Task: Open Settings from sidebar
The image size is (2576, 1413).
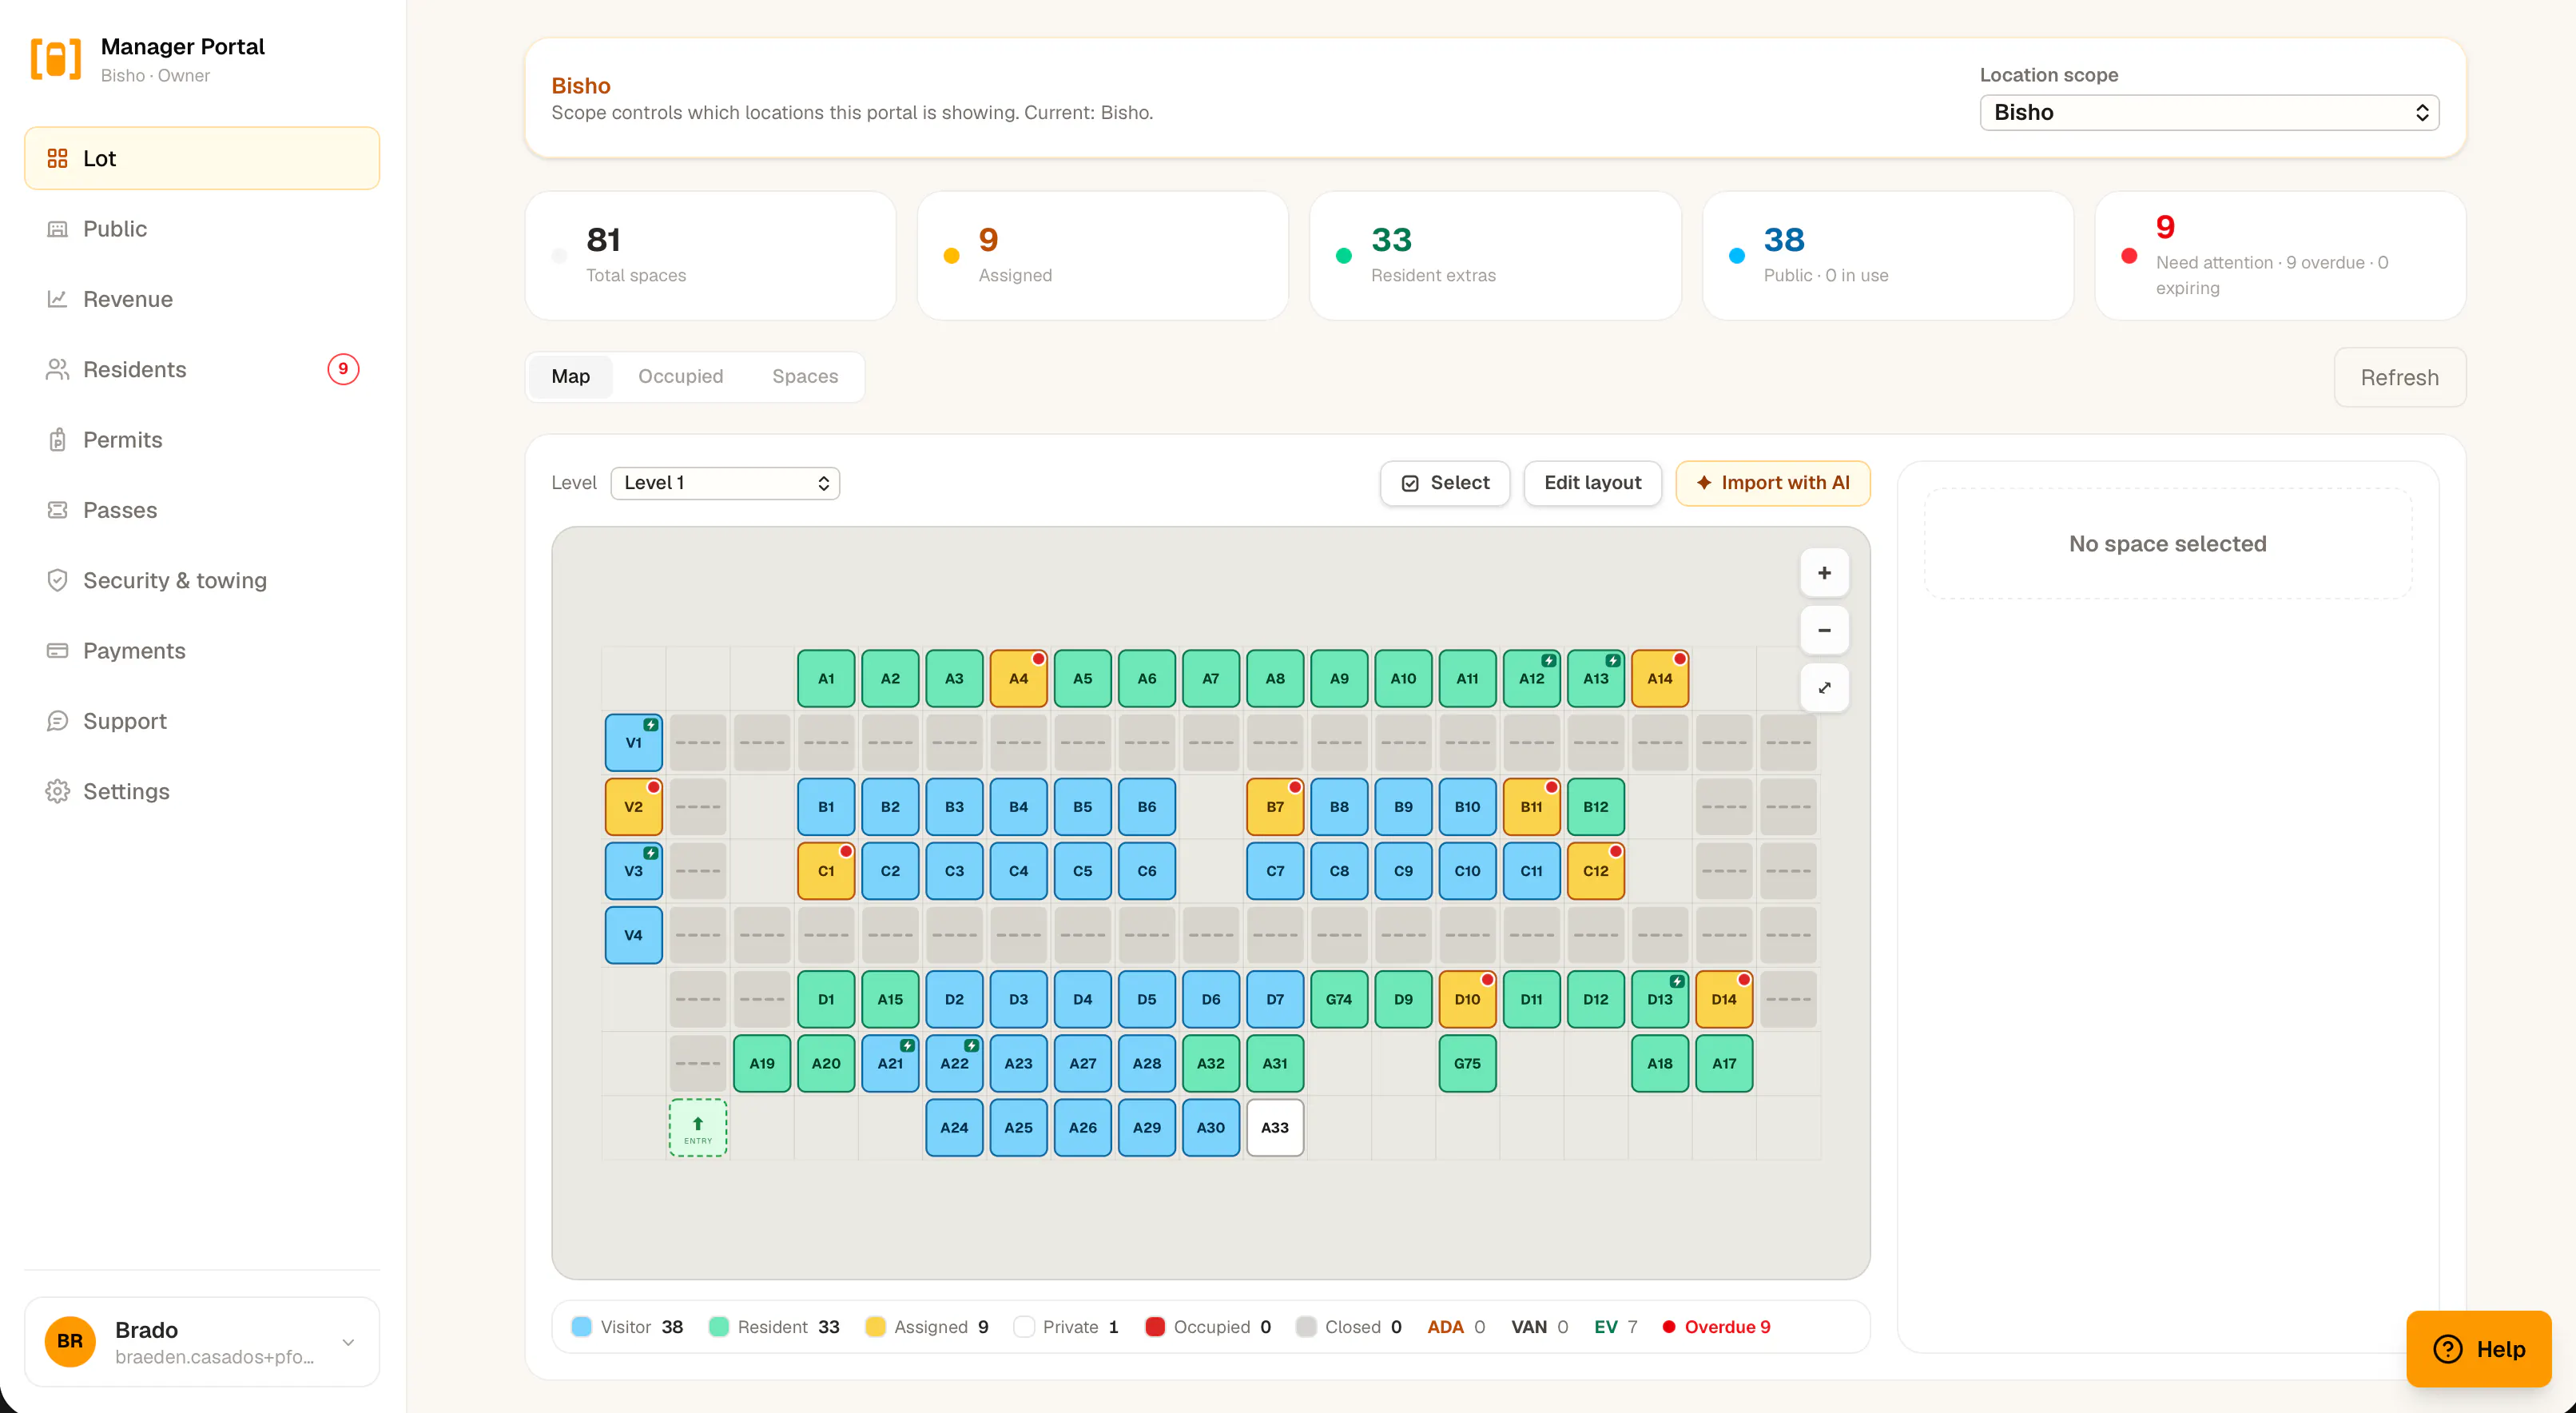Action: click(202, 791)
